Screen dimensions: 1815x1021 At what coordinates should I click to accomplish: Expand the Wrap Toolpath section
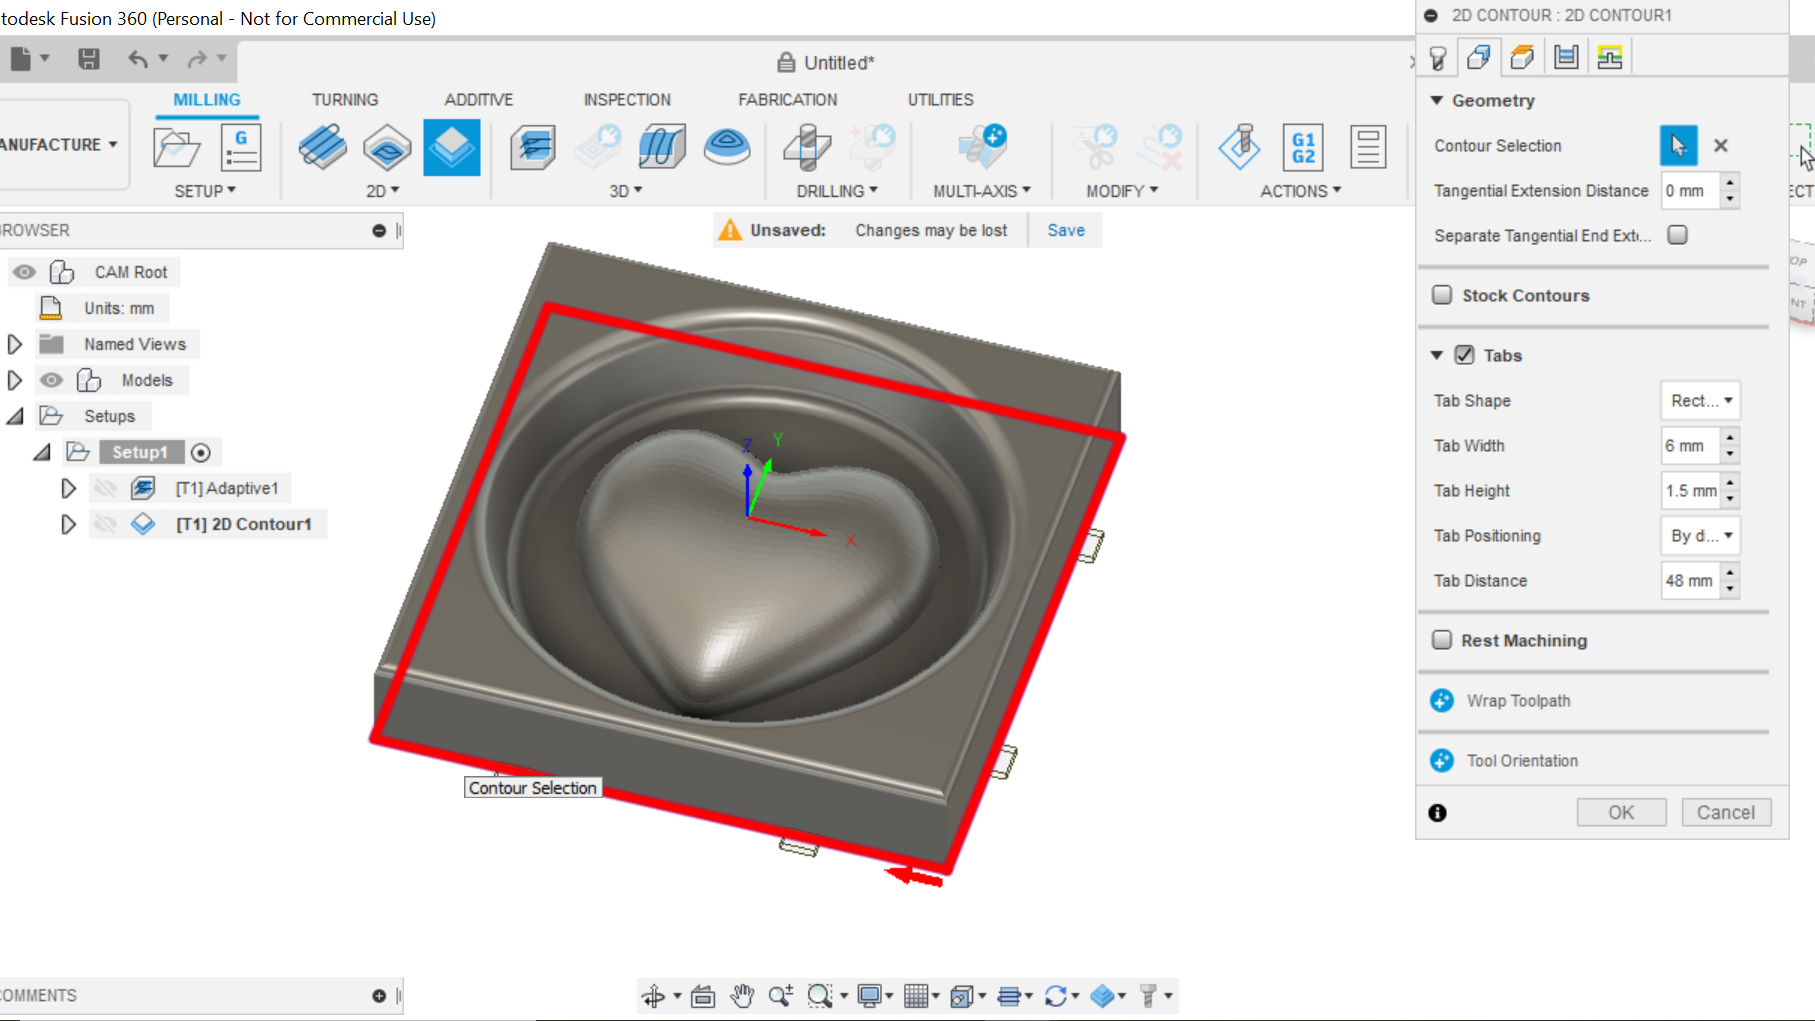pos(1442,700)
